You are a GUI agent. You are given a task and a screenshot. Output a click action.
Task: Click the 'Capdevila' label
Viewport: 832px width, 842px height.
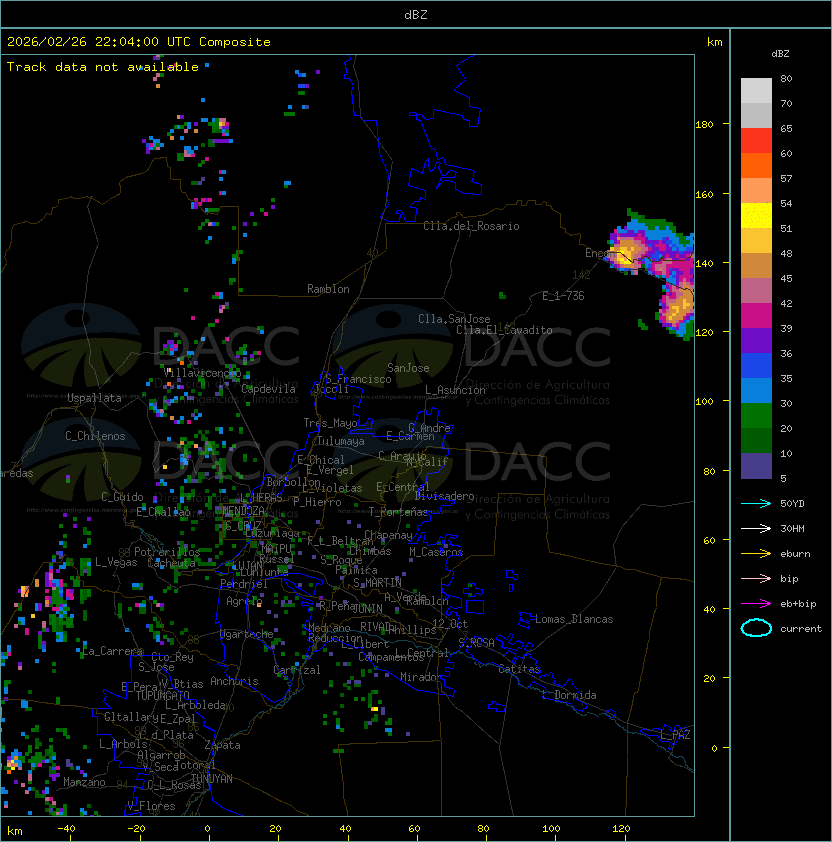coord(268,388)
